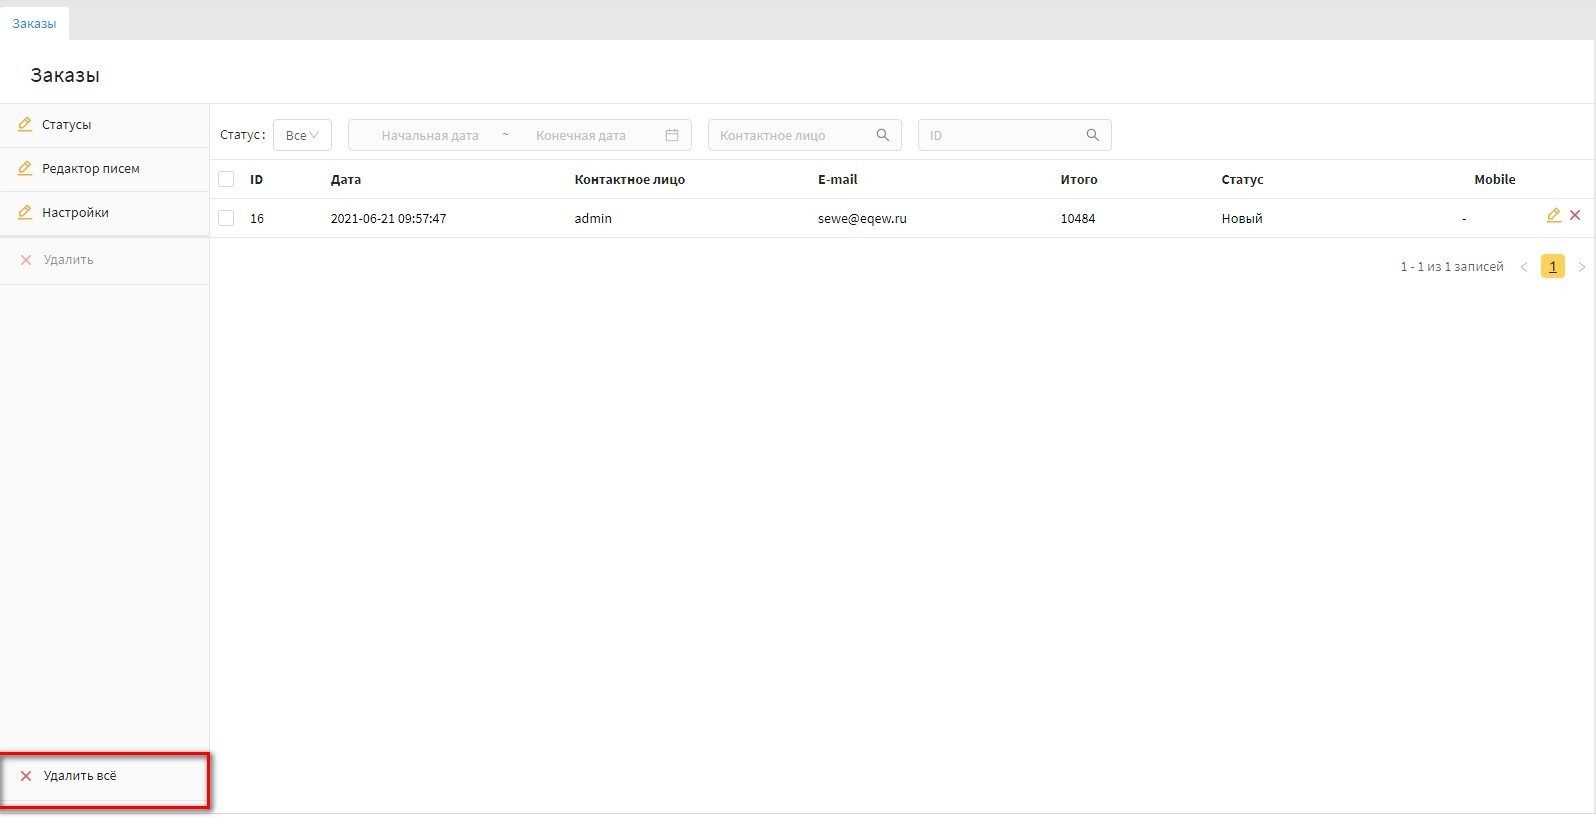Click the calendar icon in date range field
The height and width of the screenshot is (818, 1596).
click(672, 136)
